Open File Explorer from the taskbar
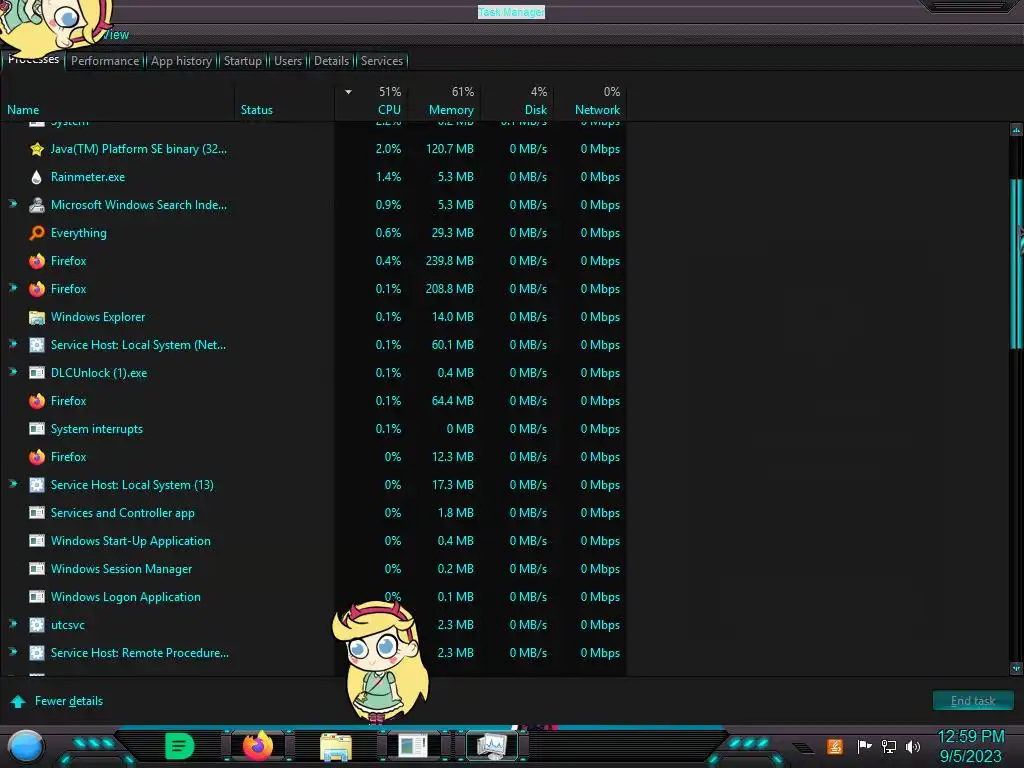This screenshot has width=1024, height=768. pyautogui.click(x=336, y=746)
